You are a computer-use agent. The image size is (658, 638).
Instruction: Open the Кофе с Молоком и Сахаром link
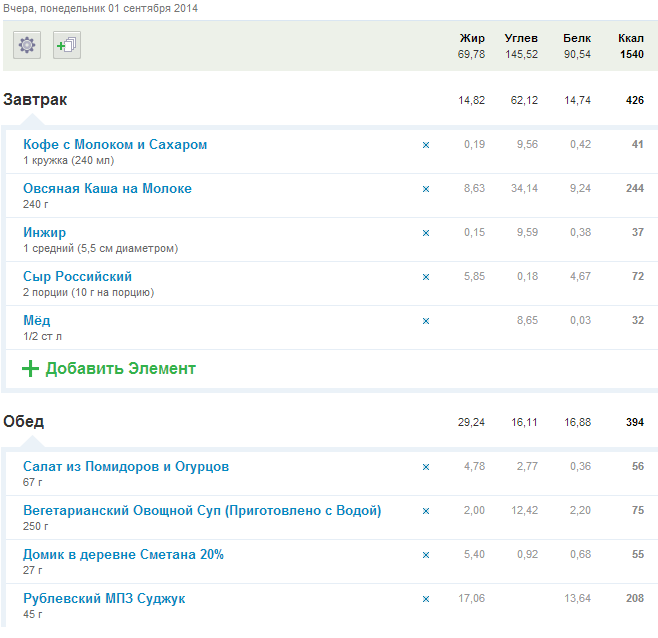pyautogui.click(x=115, y=144)
